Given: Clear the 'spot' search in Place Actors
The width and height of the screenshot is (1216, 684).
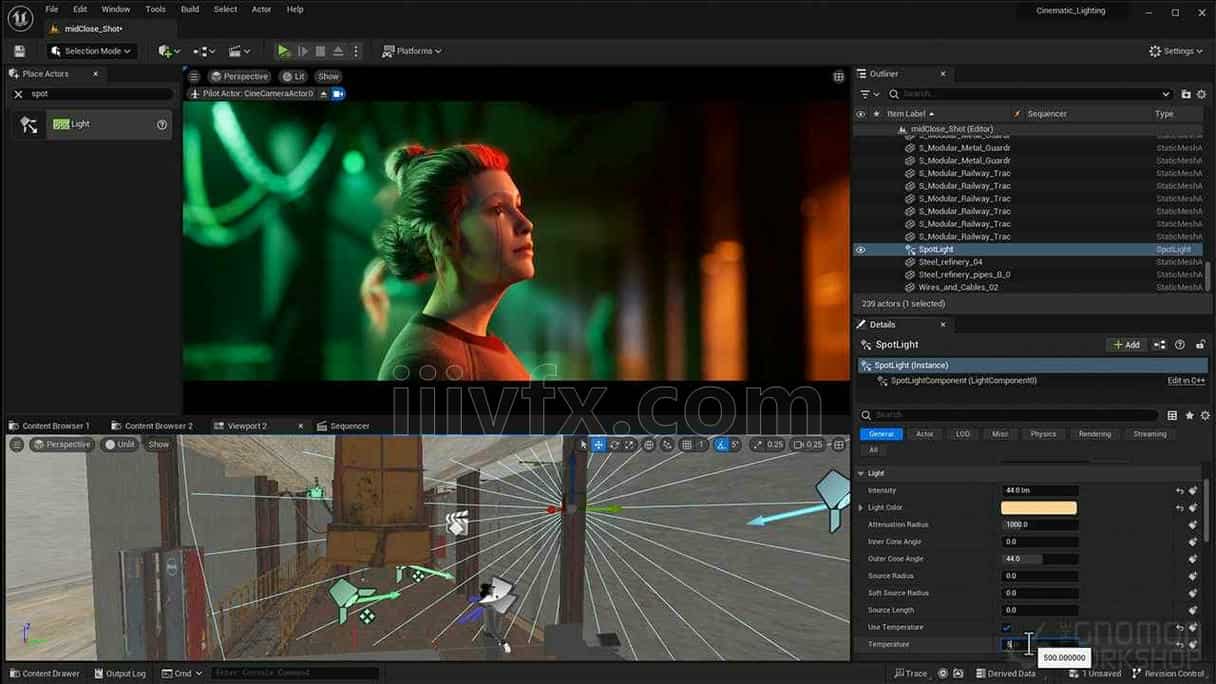Looking at the screenshot, I should click(x=18, y=94).
